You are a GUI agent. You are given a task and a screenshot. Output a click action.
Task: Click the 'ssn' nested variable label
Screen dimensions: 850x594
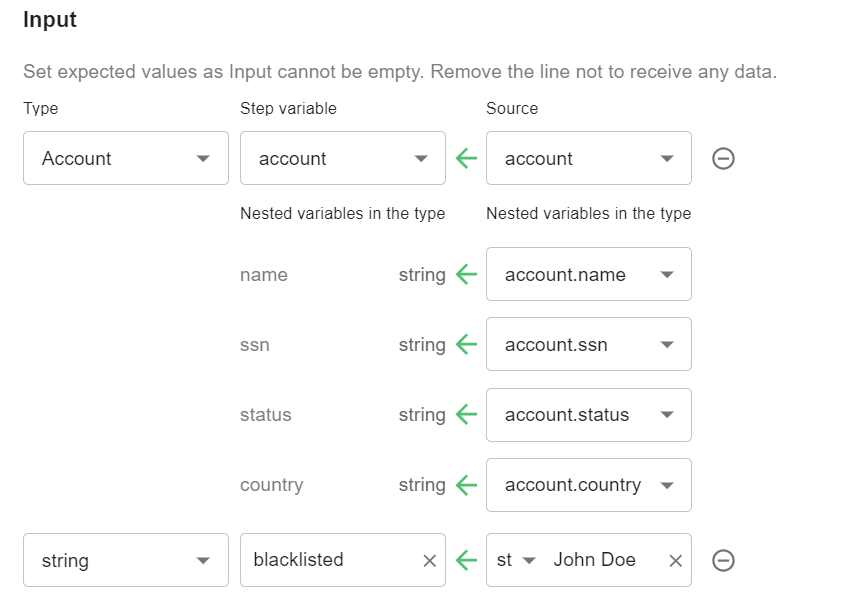pyautogui.click(x=255, y=345)
